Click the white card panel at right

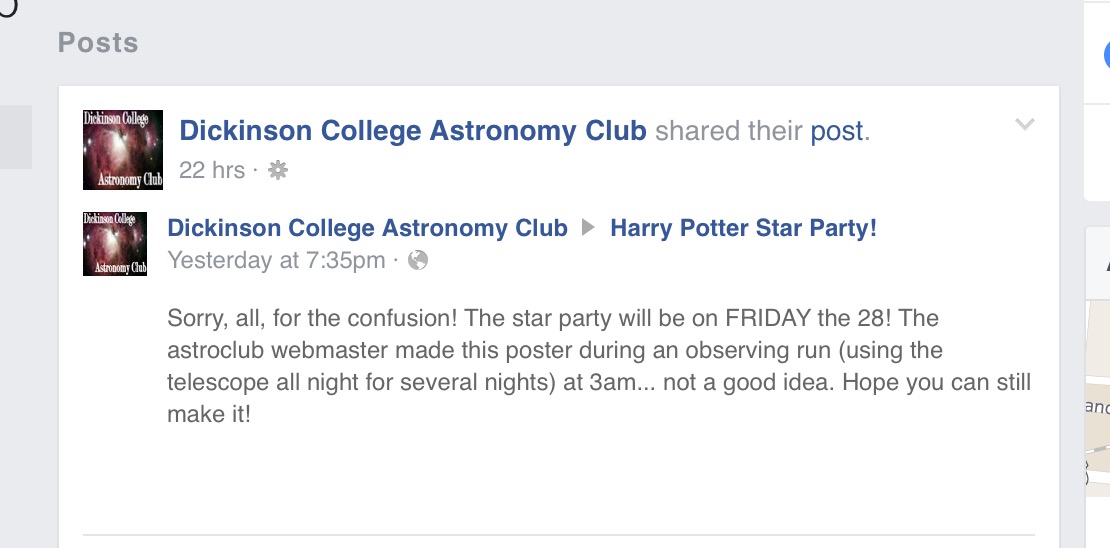point(1097,101)
